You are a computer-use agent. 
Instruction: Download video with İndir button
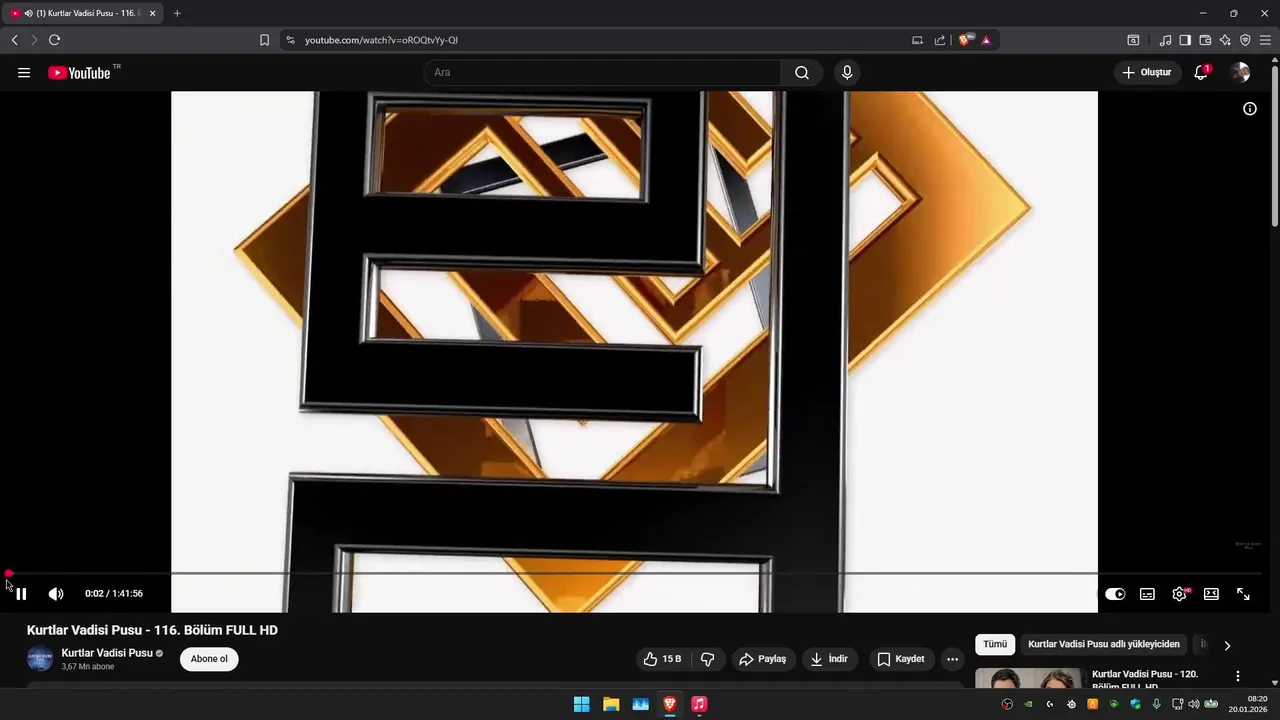pos(829,659)
